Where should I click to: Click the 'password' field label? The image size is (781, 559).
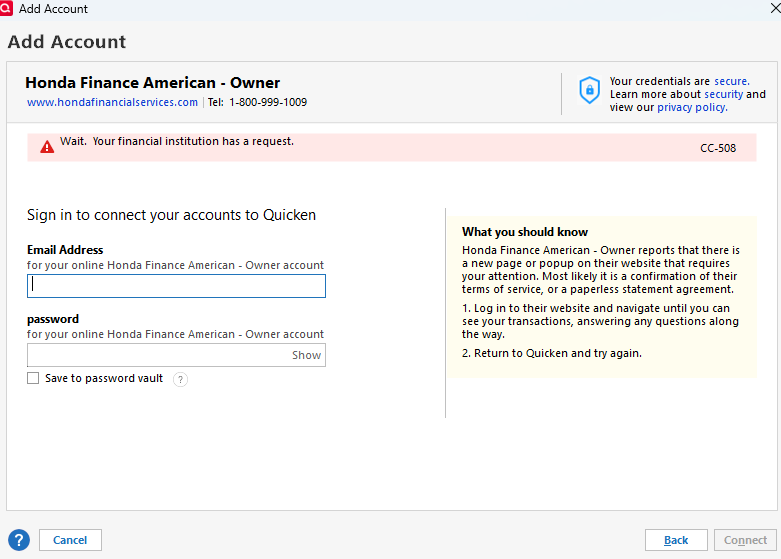click(x=53, y=319)
